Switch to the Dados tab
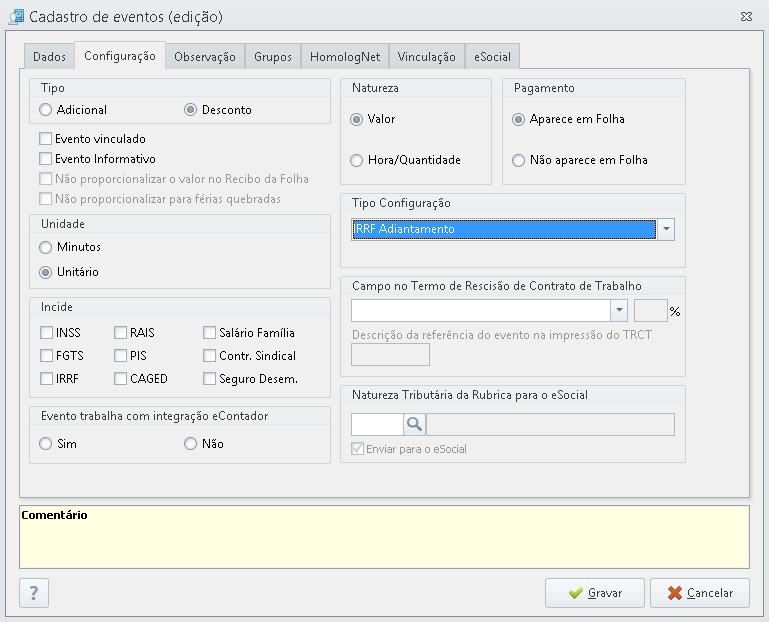770x622 pixels. tap(49, 57)
